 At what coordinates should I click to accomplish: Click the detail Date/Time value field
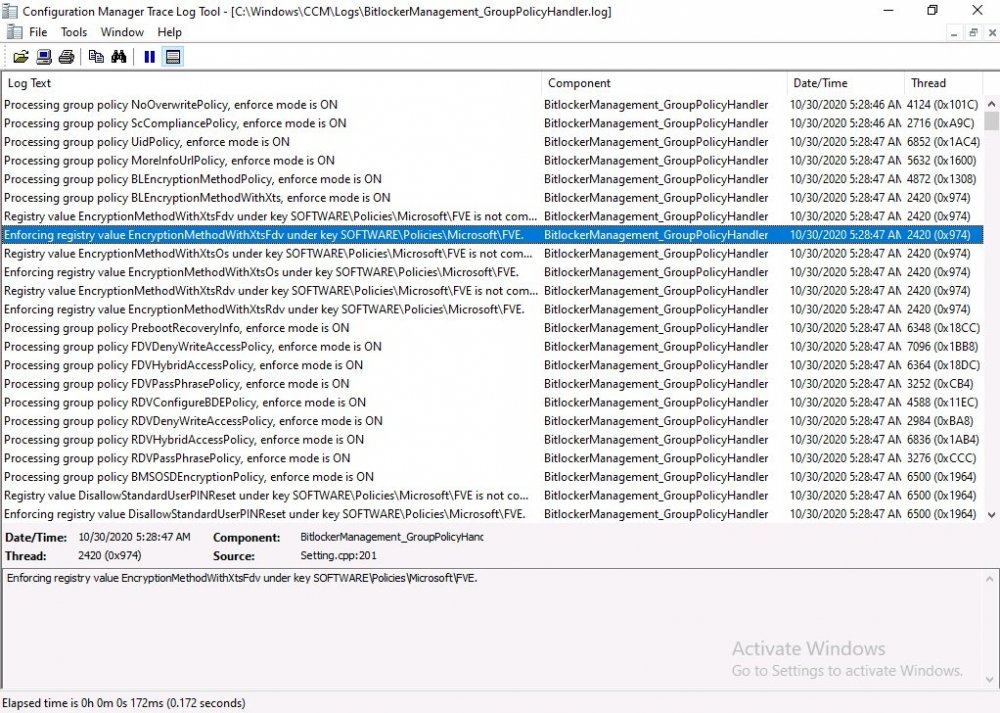click(134, 537)
